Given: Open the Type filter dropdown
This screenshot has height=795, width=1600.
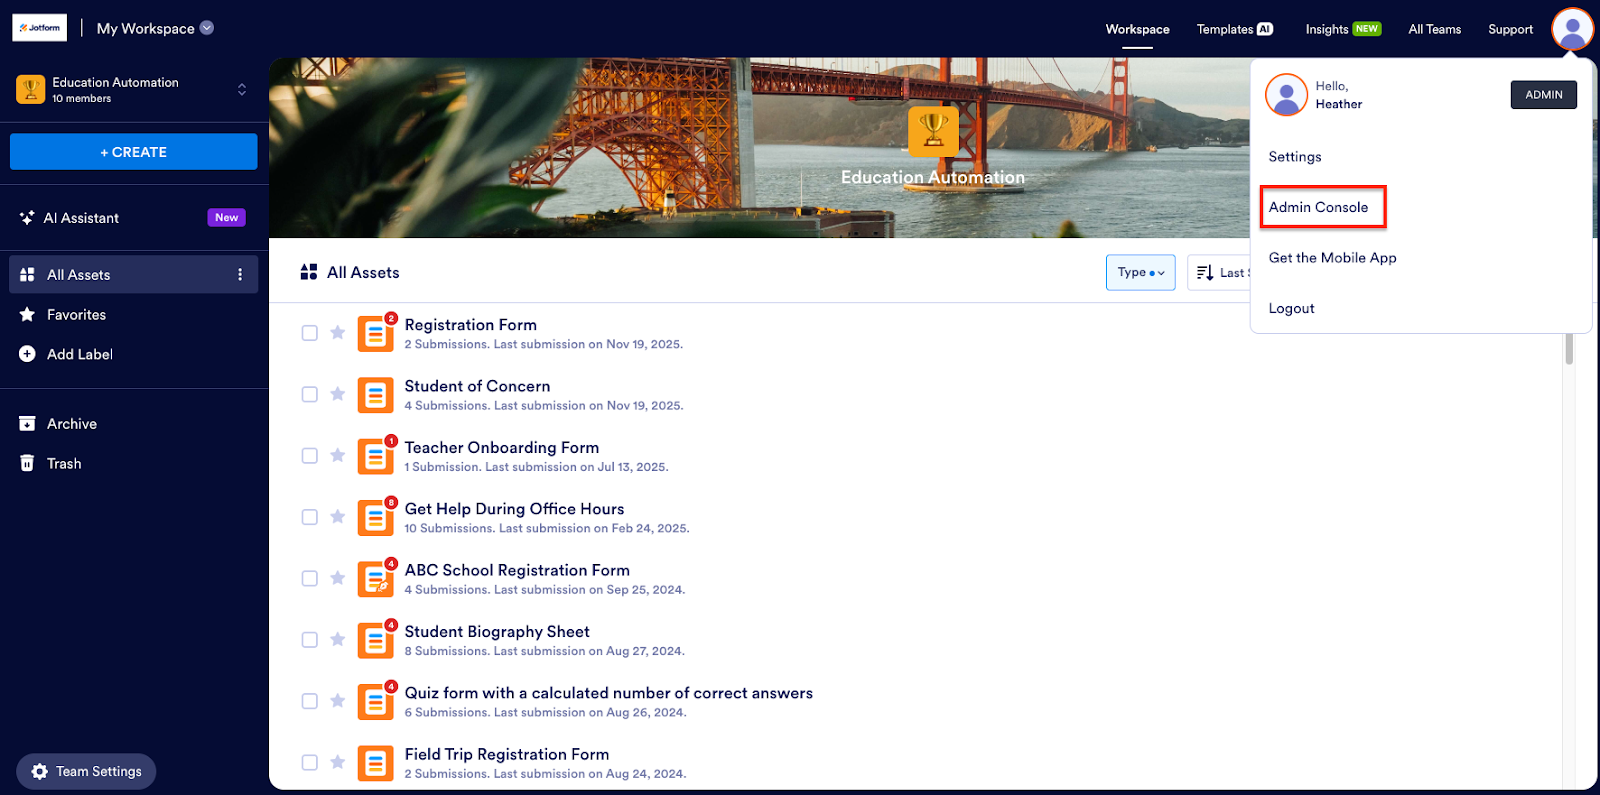Looking at the screenshot, I should [x=1140, y=272].
